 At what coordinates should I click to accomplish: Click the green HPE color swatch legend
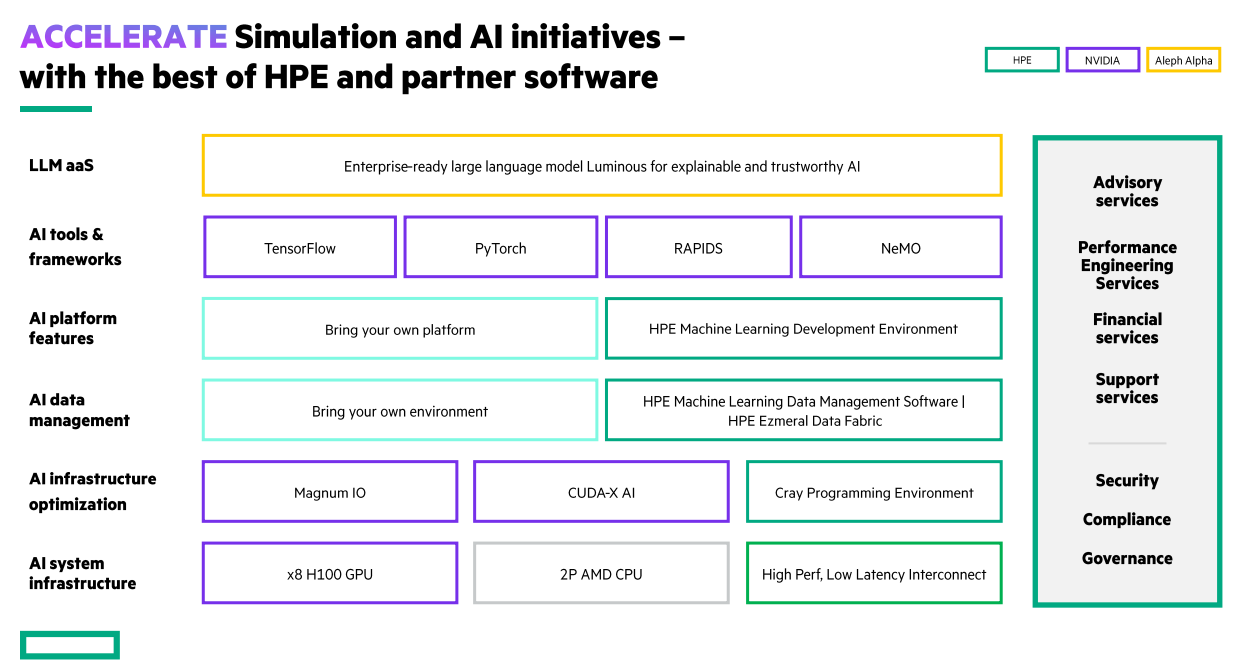point(1021,59)
